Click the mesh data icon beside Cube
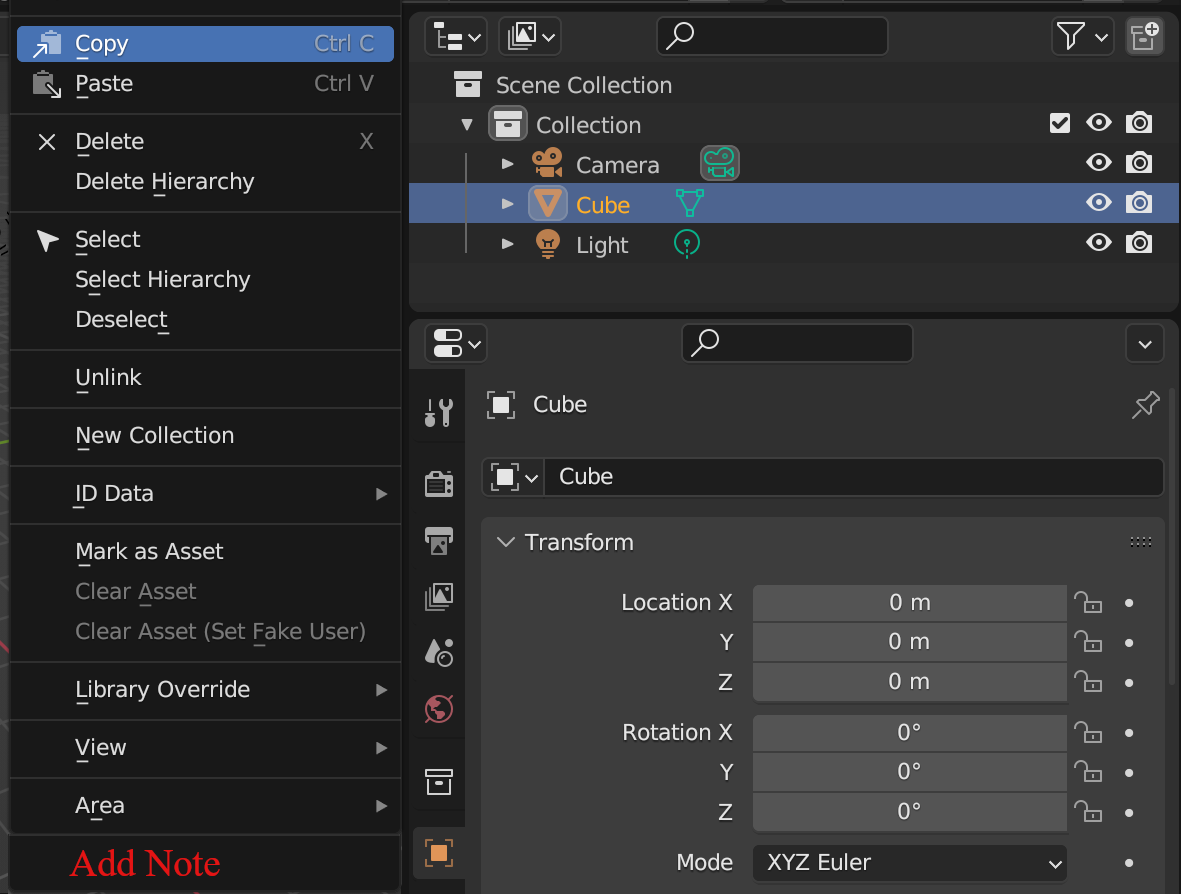1181x894 pixels. (x=689, y=203)
